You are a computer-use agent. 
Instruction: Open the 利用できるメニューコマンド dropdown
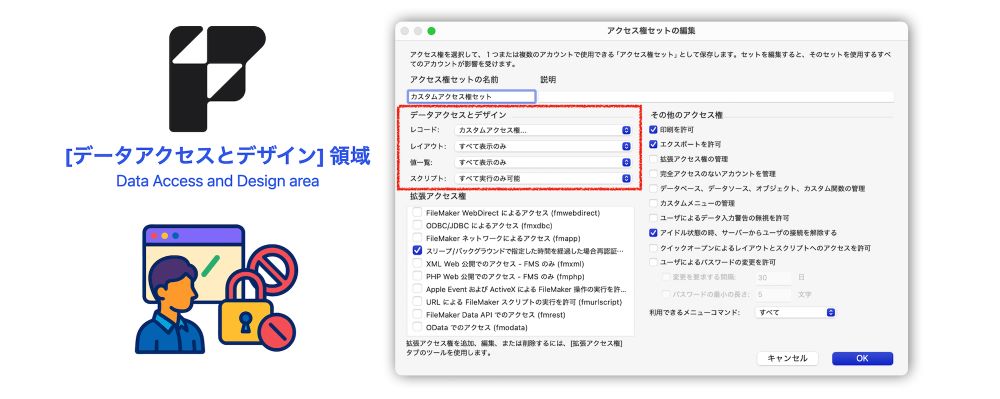click(x=794, y=312)
